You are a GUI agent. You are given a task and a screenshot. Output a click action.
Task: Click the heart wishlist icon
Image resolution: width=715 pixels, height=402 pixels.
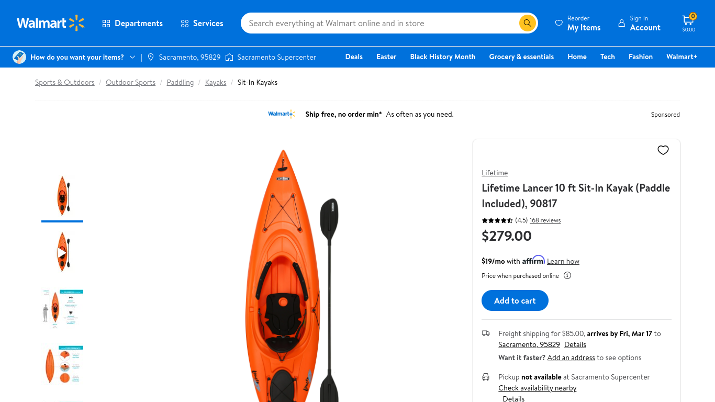663,150
